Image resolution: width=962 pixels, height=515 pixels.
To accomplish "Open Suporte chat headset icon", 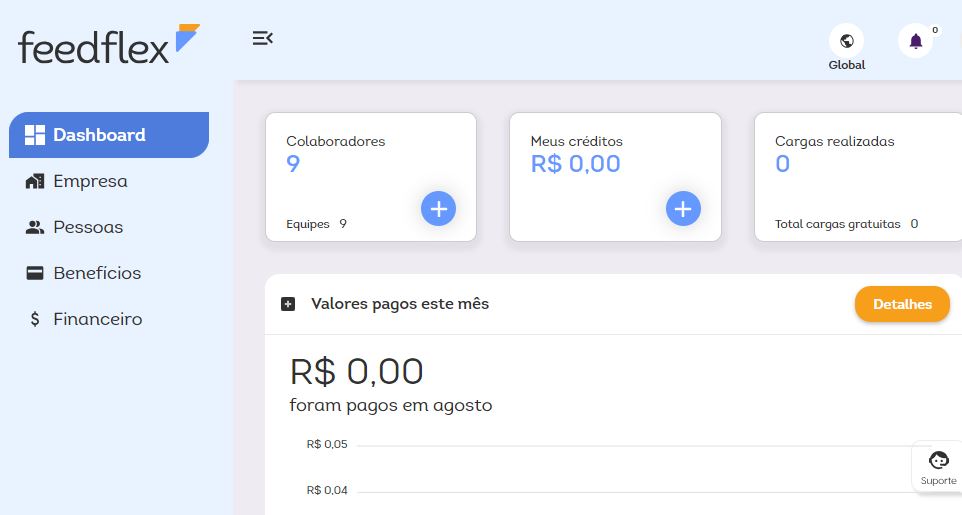I will coord(938,461).
